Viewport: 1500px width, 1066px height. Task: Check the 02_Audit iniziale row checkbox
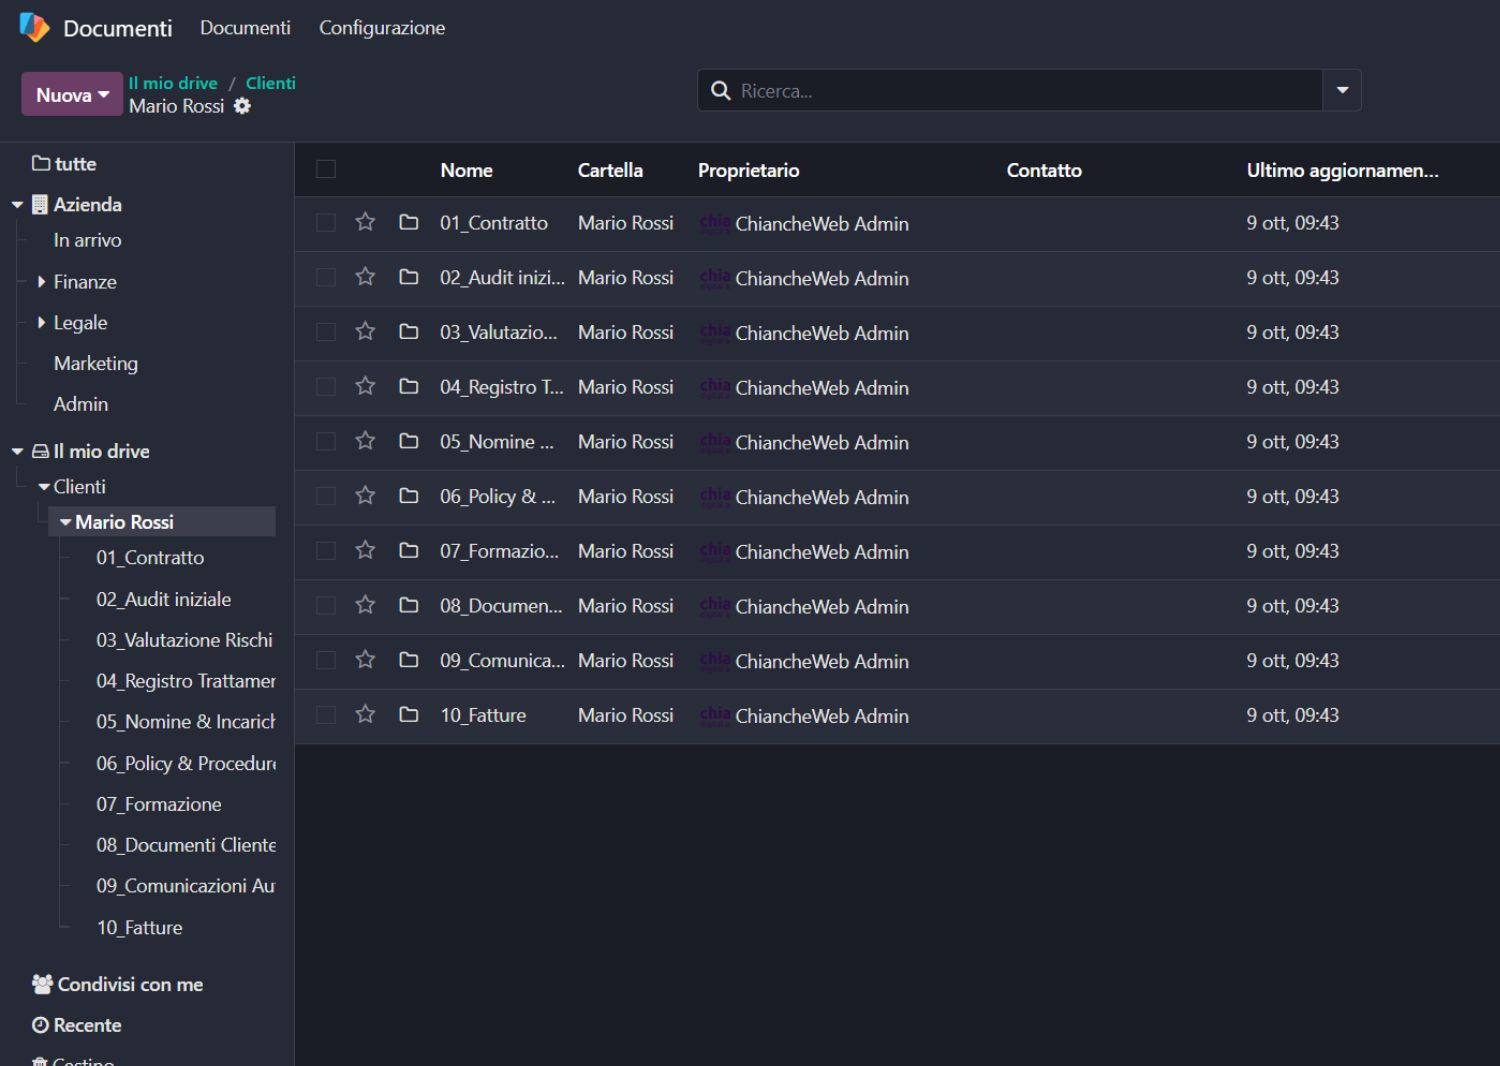(326, 277)
